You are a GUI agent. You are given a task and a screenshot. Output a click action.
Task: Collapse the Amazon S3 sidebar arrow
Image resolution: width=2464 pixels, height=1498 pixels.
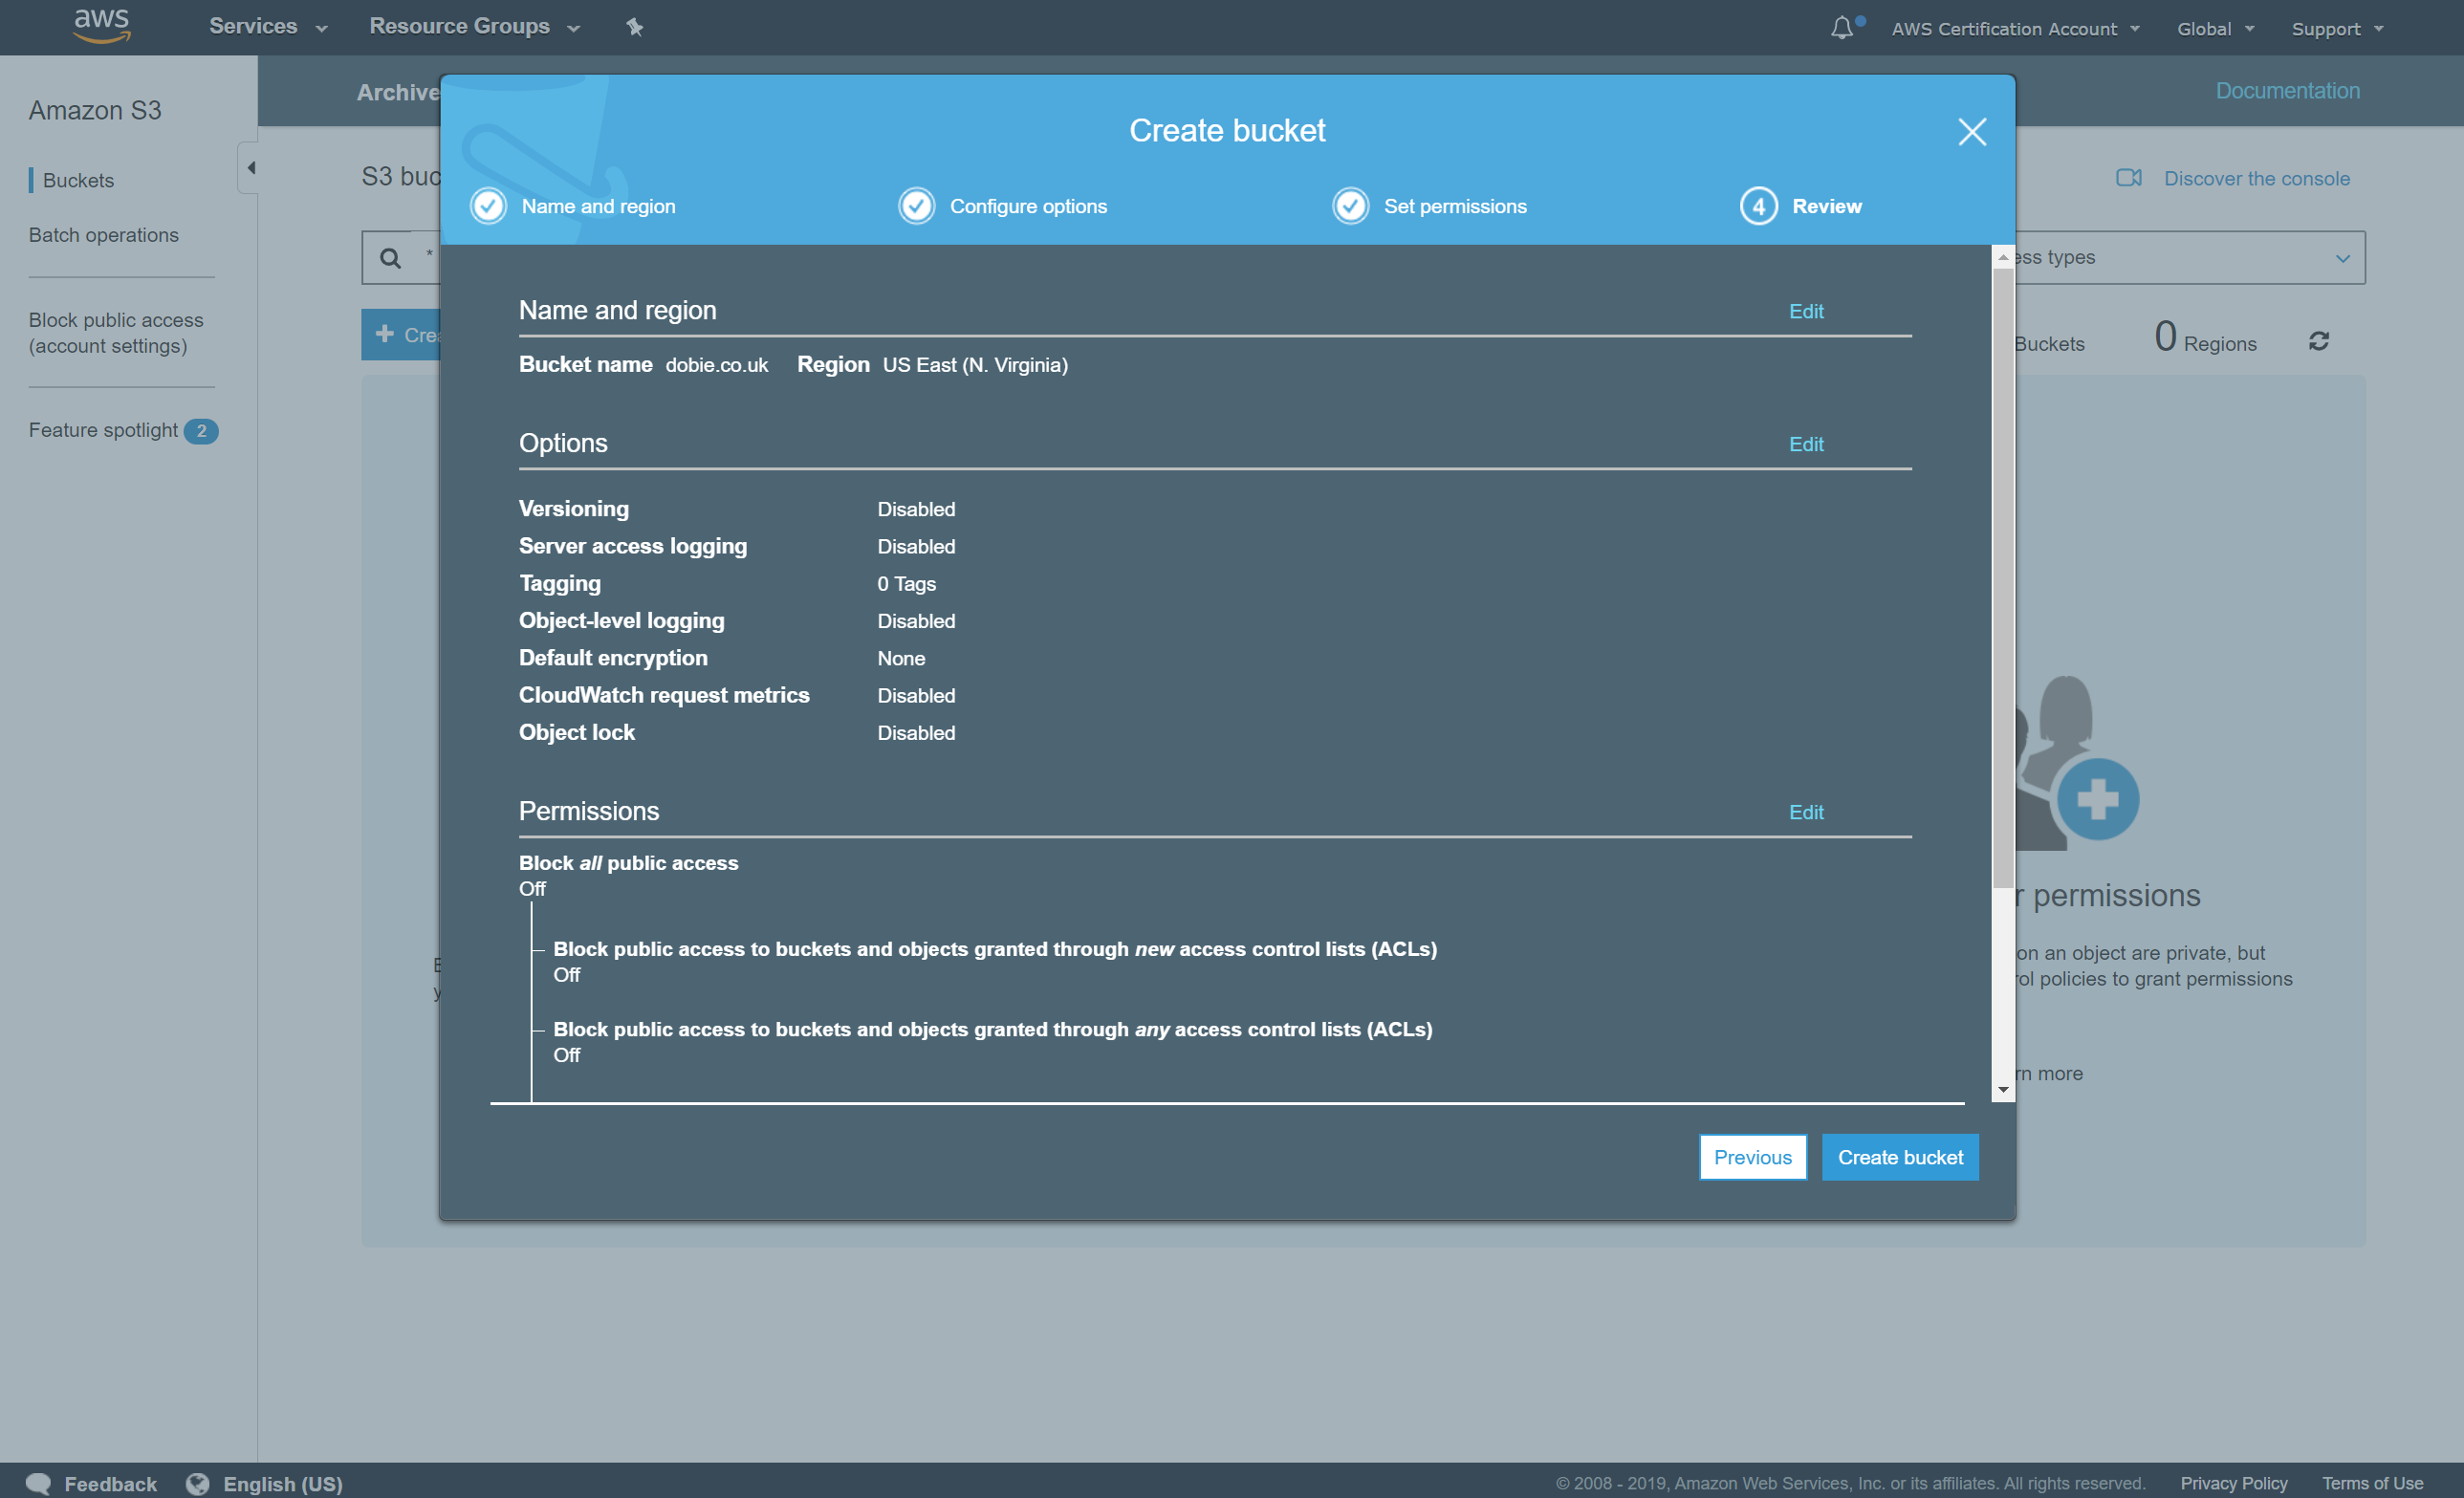point(250,168)
